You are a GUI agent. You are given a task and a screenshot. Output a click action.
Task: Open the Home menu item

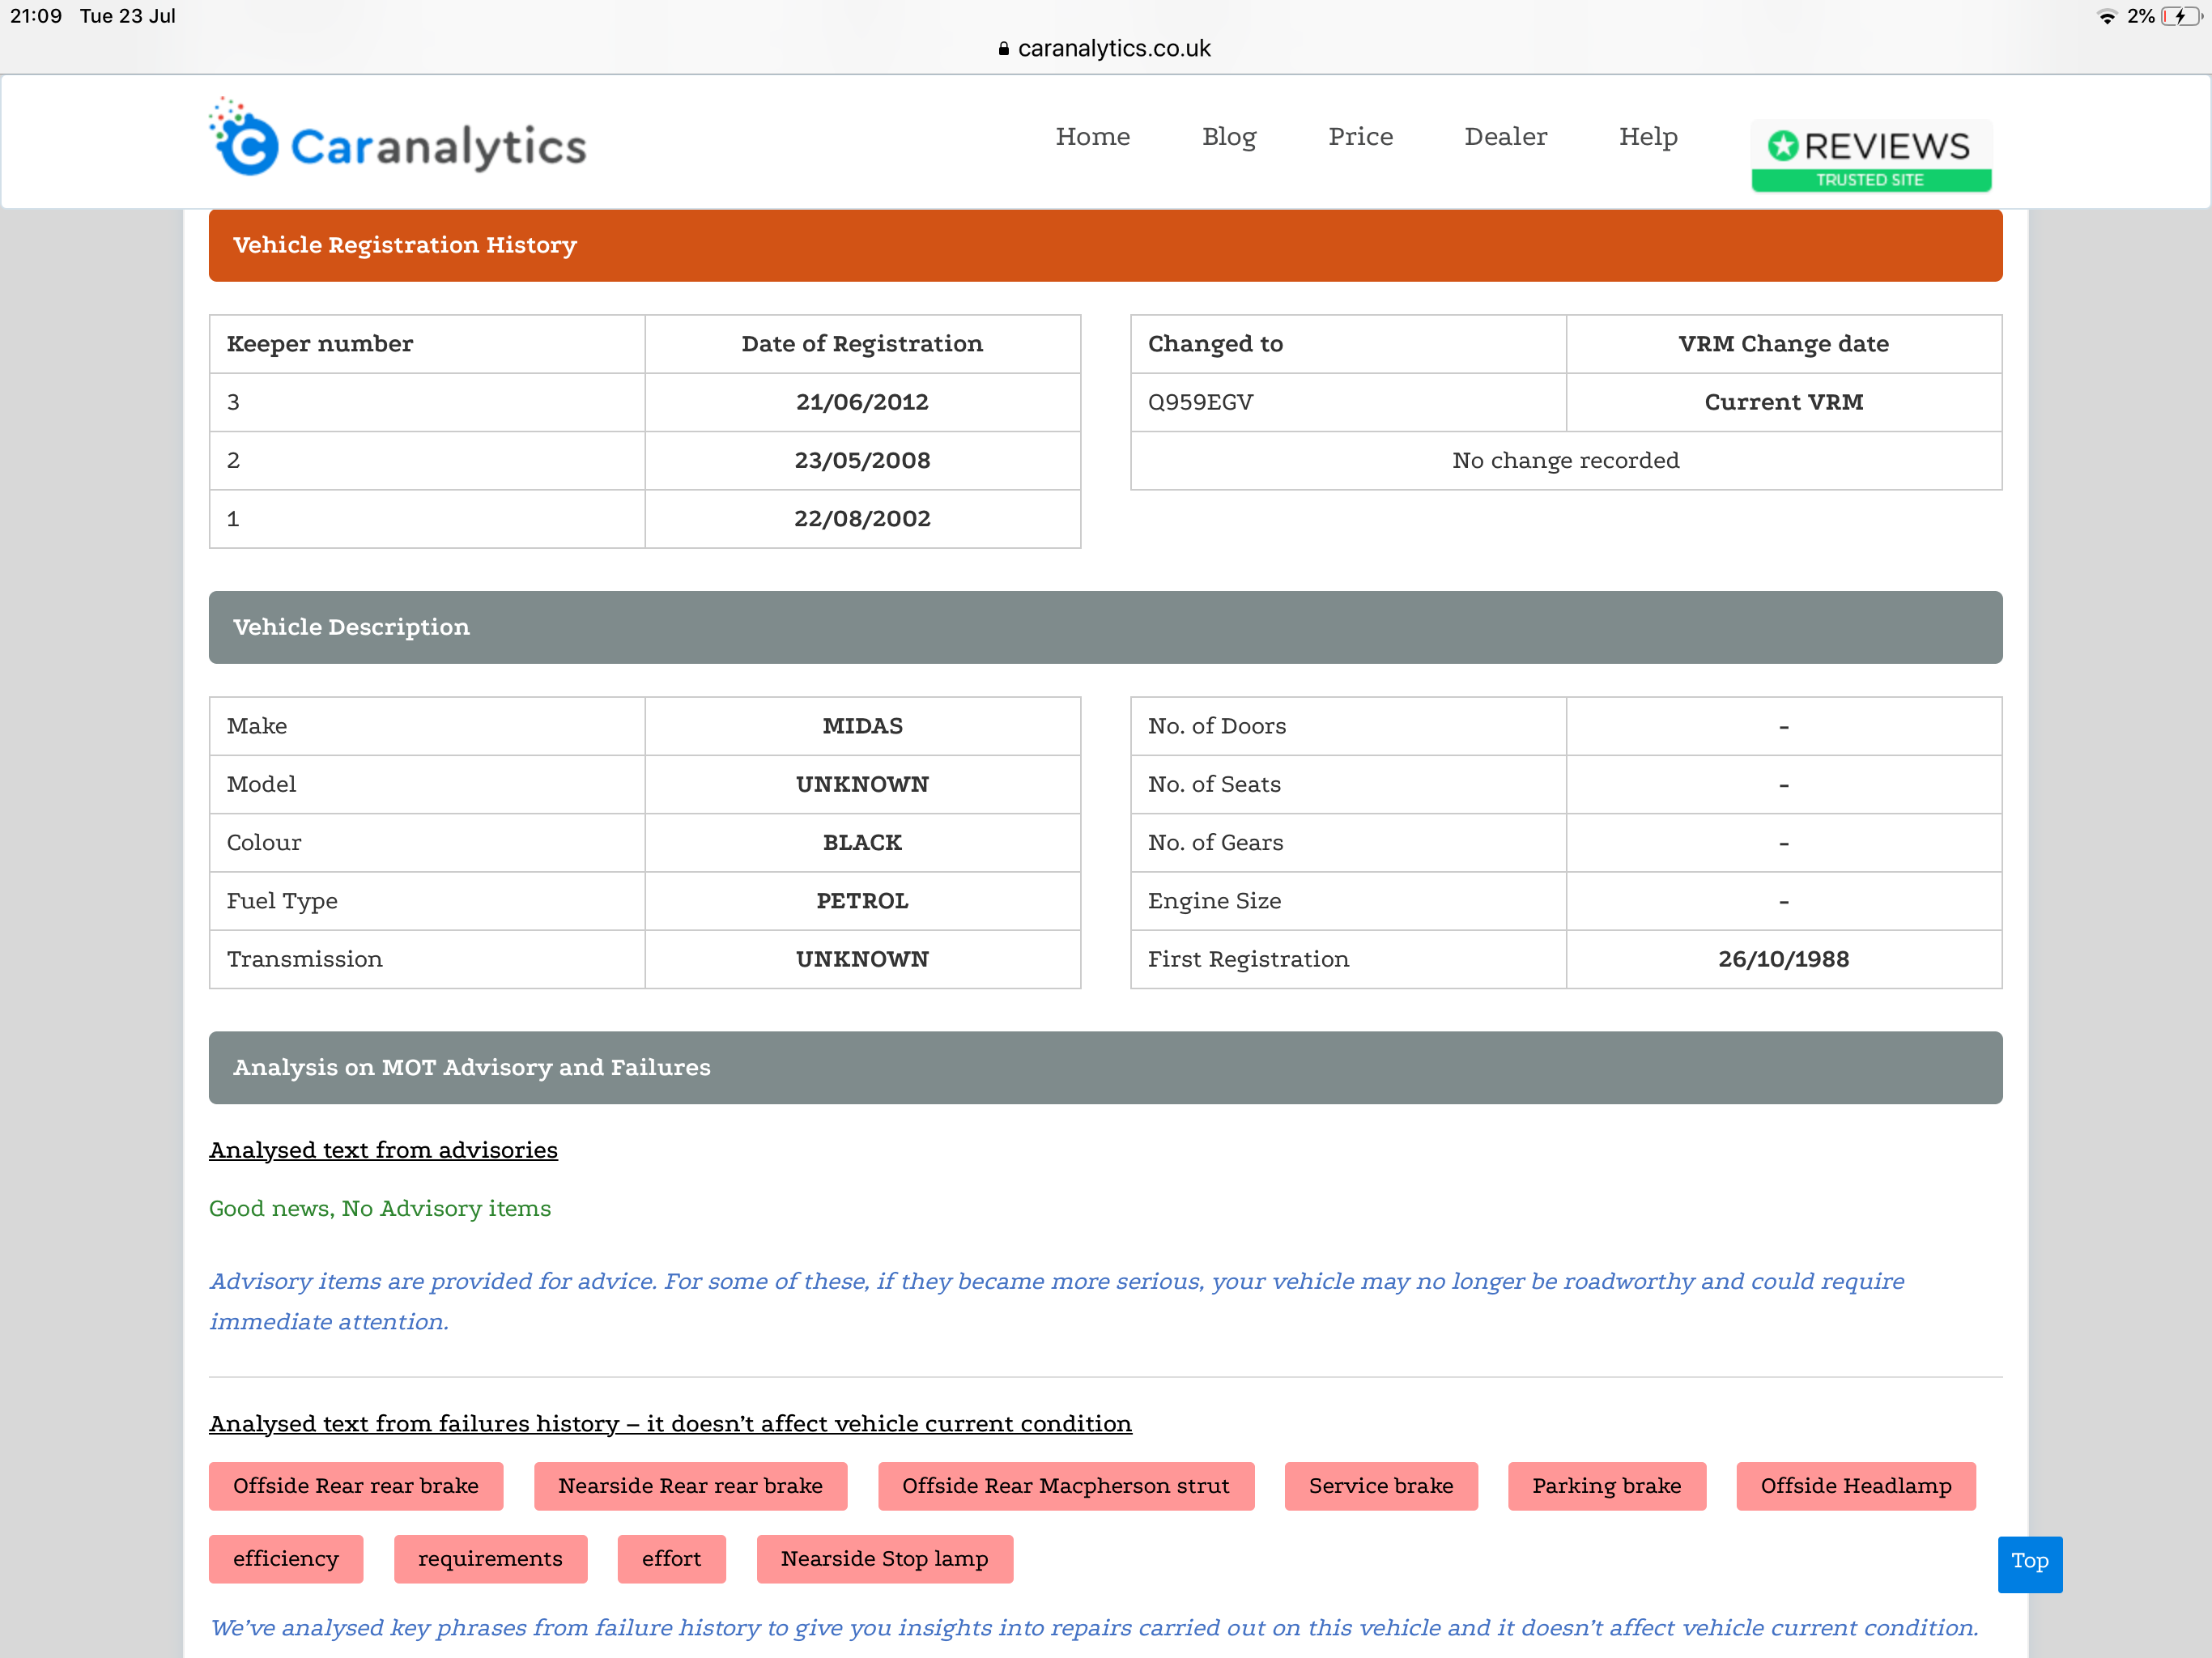point(1092,137)
